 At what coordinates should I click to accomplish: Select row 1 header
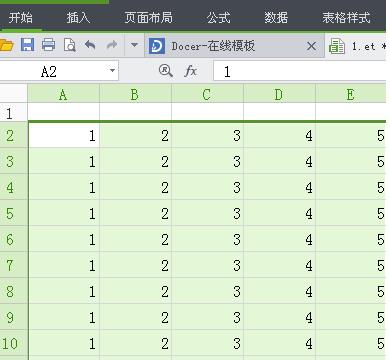[x=13, y=113]
